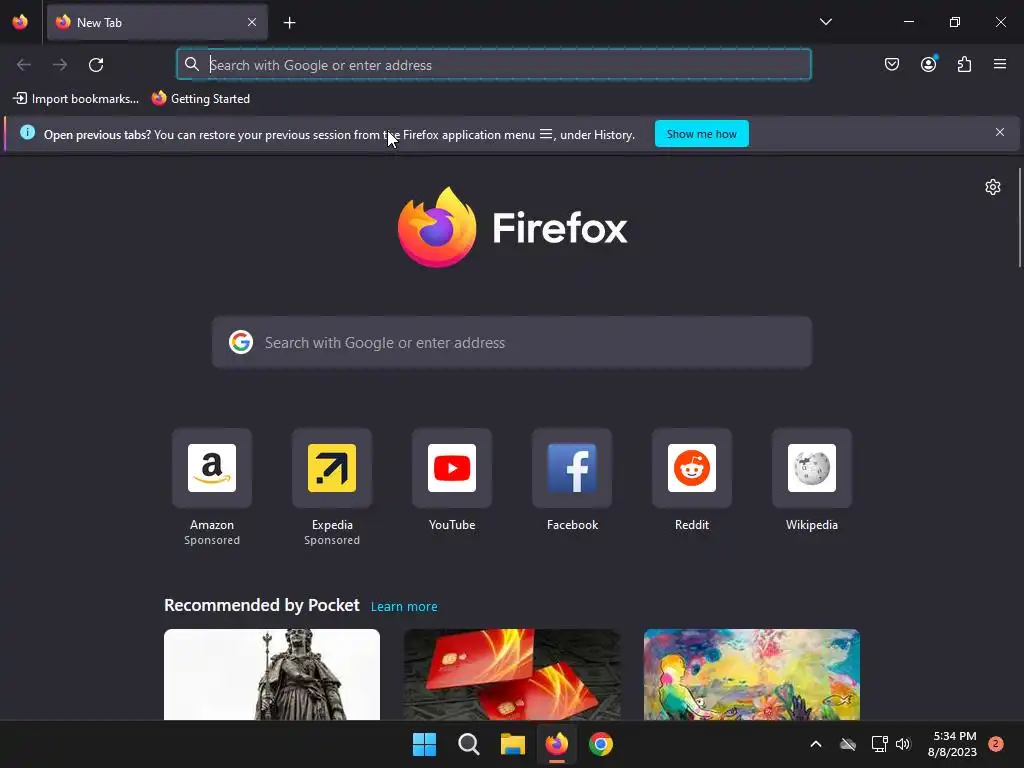Open the Getting Started bookmark

coord(201,99)
